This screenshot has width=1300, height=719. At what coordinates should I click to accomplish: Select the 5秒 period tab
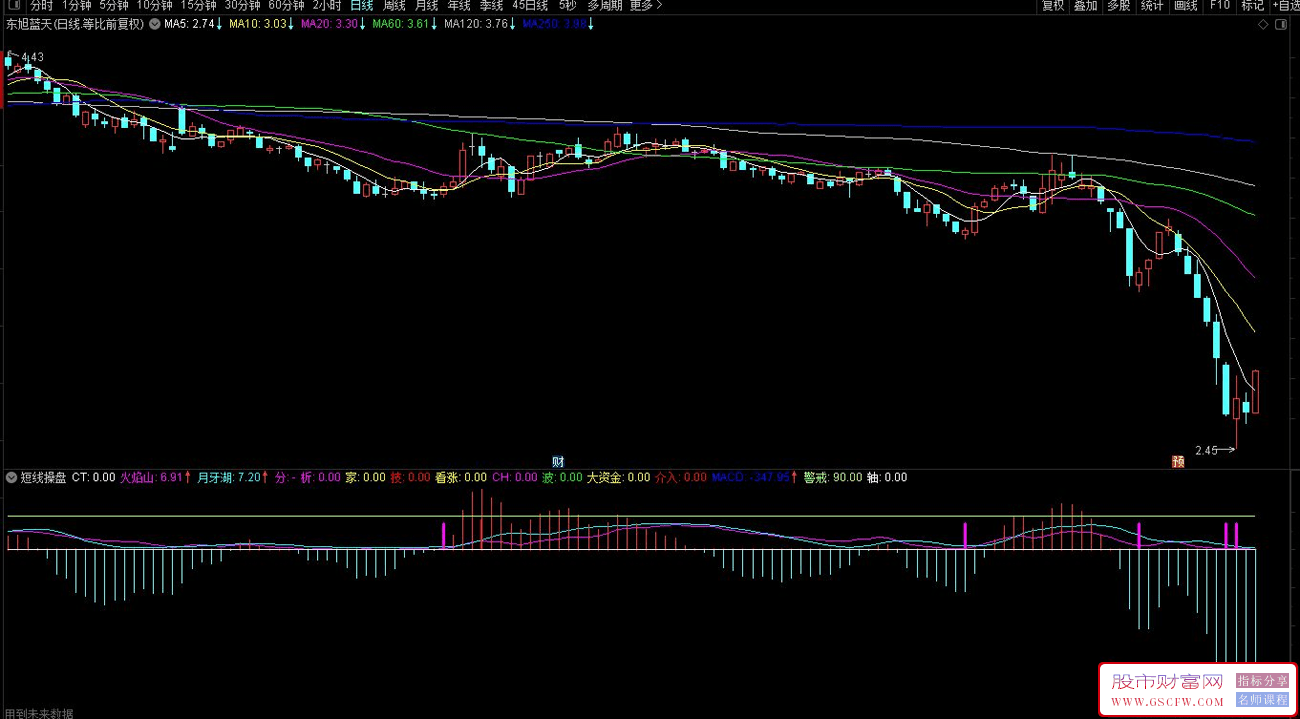pos(568,5)
